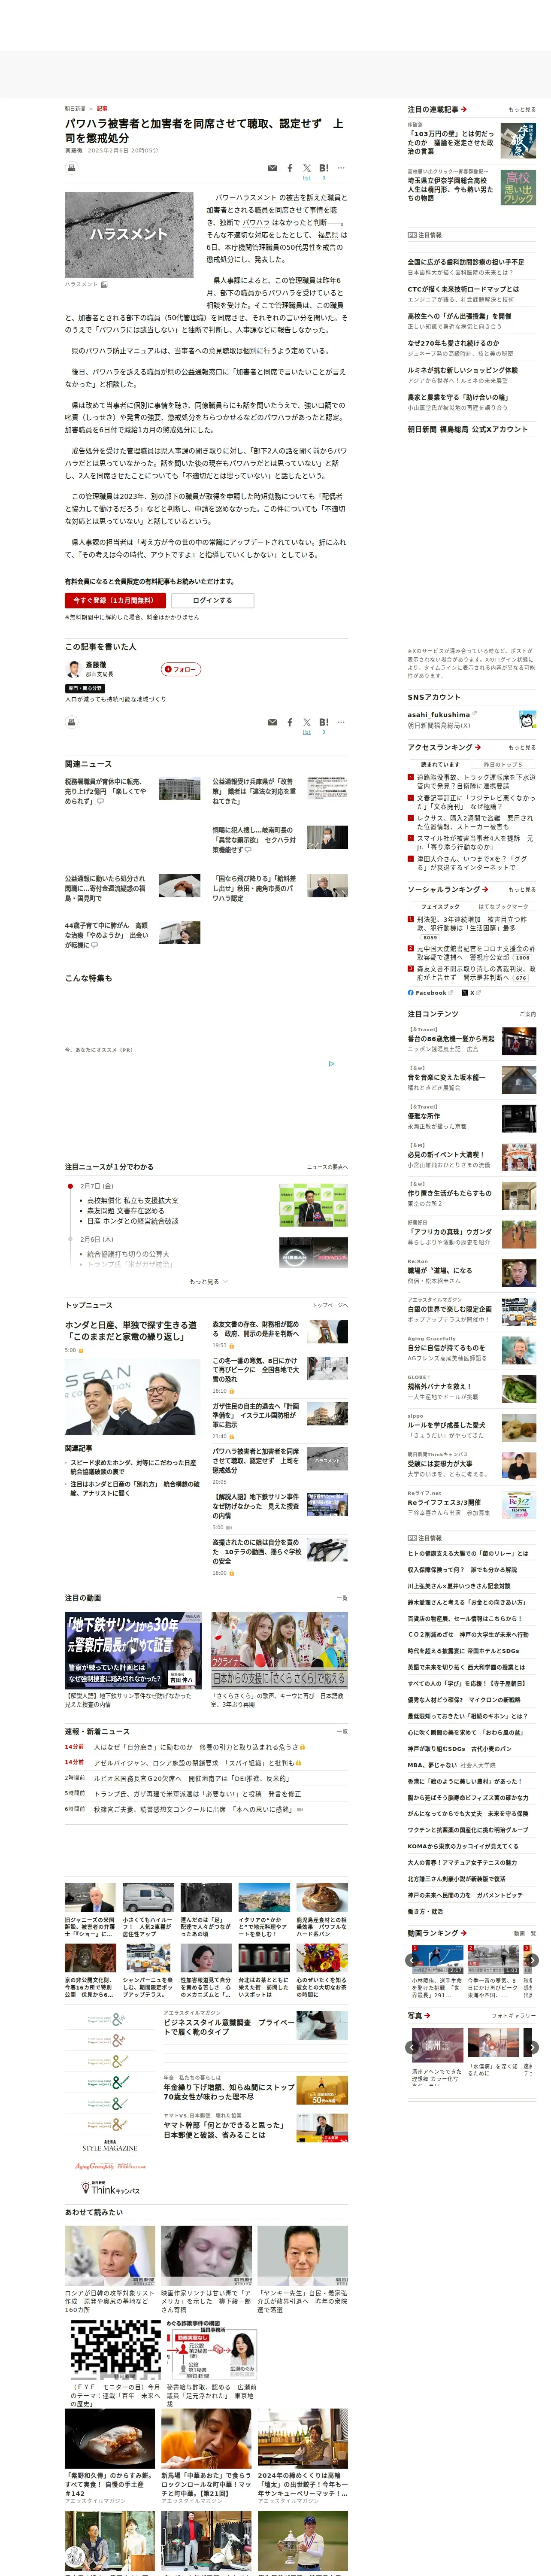Open the 地下鉄サリンから30年 video thumbnail

pos(134,1650)
